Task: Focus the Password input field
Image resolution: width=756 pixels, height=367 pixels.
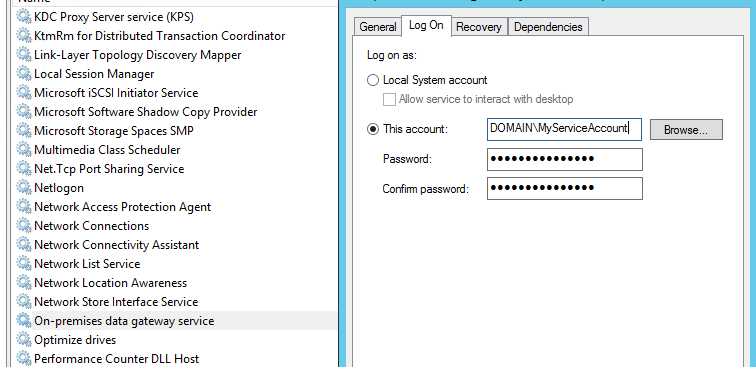Action: [x=565, y=159]
